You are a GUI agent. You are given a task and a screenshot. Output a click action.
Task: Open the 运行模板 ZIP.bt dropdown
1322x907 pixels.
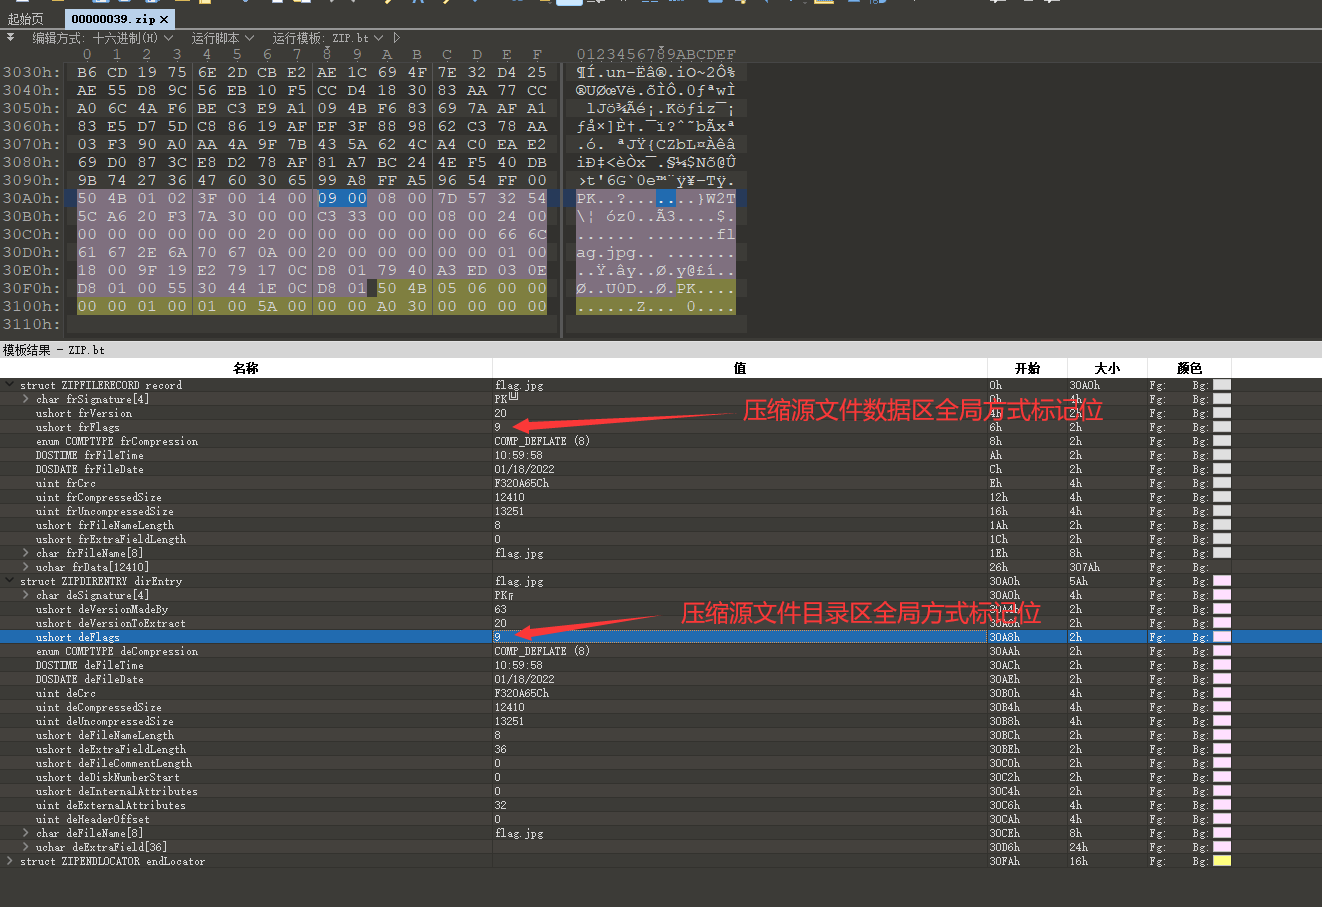click(328, 38)
